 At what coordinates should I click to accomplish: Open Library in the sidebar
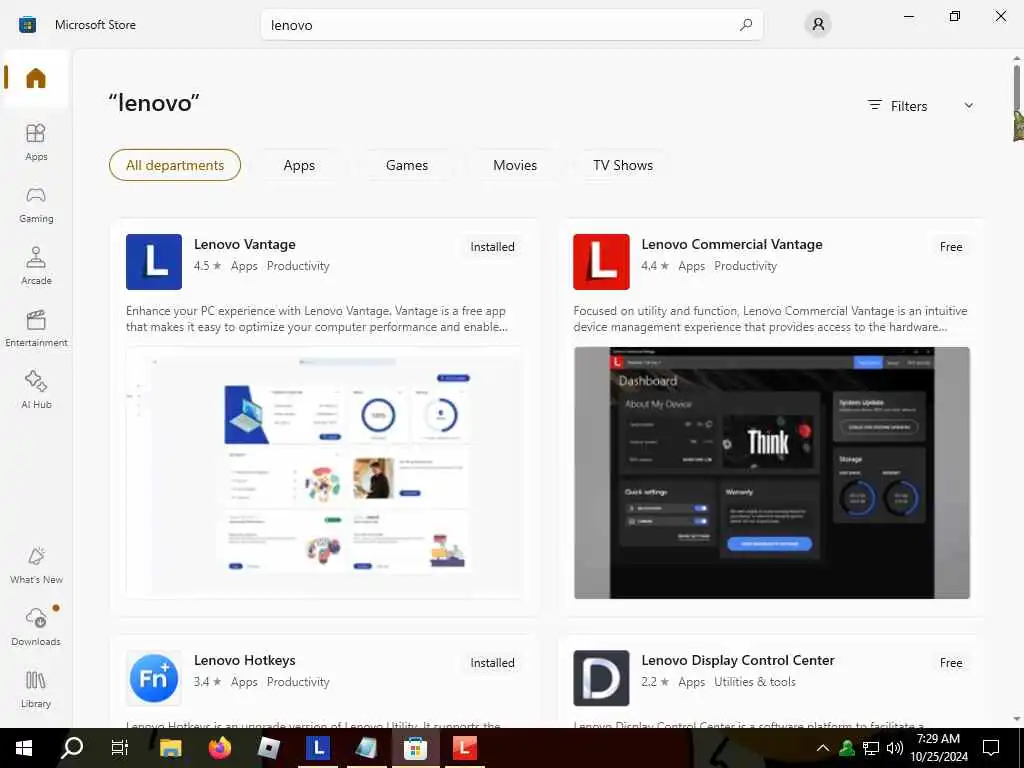[36, 689]
